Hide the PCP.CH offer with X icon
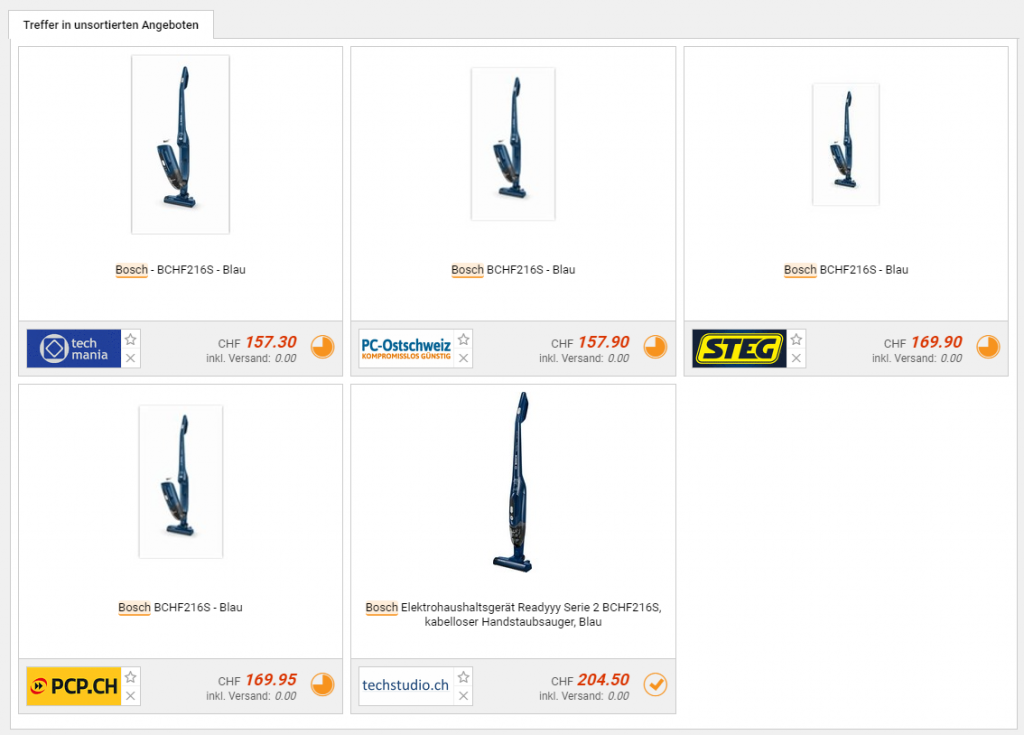The image size is (1024, 735). (131, 696)
